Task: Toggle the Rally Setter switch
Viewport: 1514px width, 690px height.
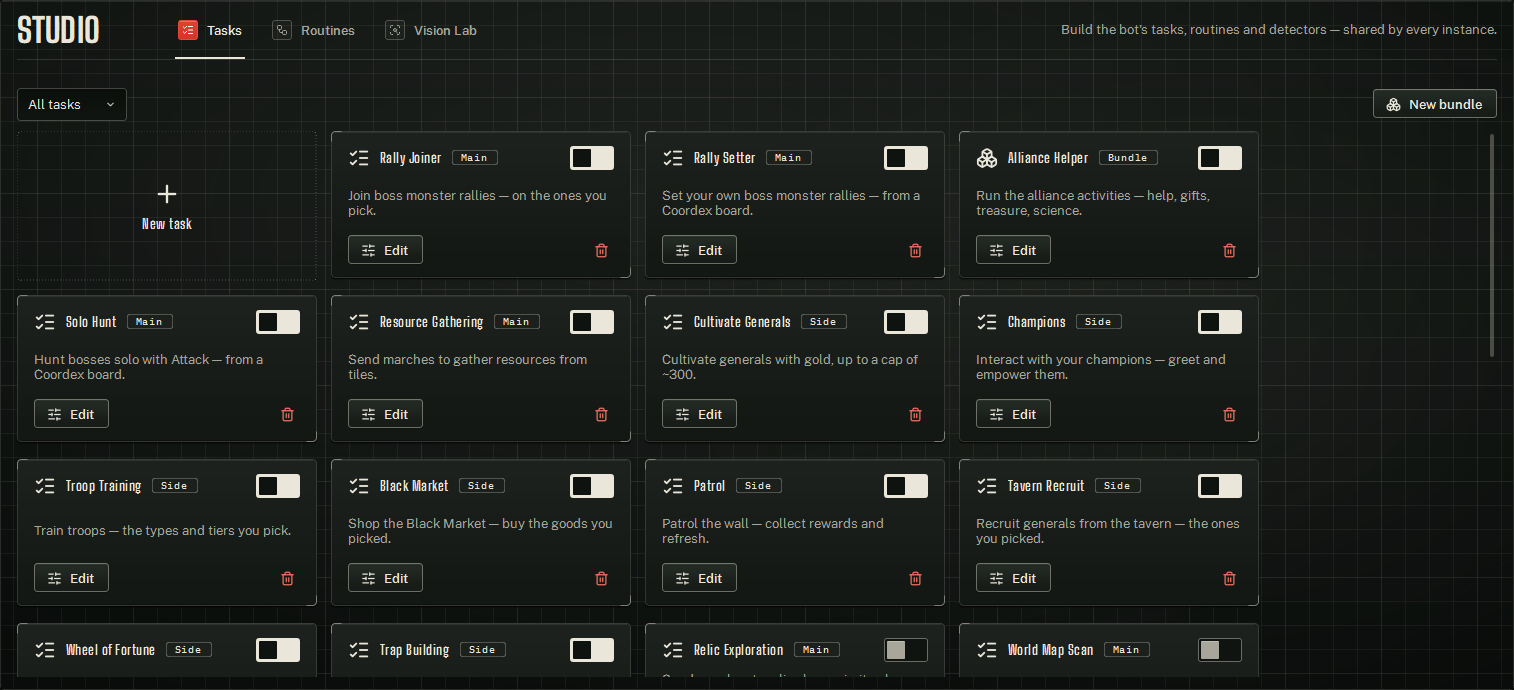Action: 906,158
